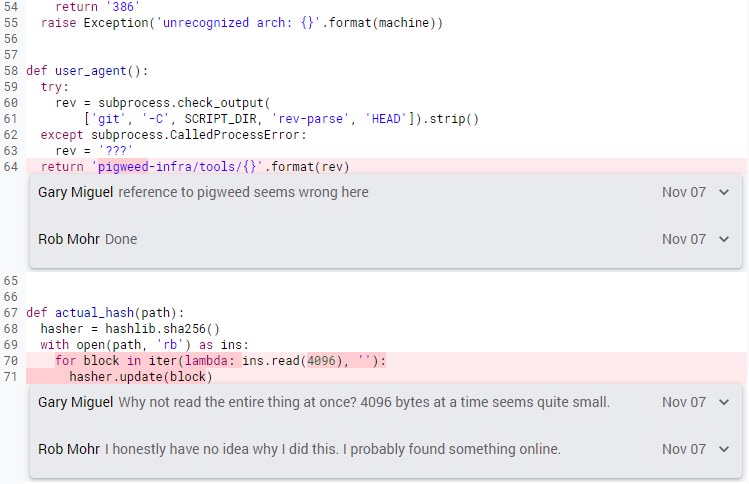Click Rob Mohr's name on Done reply
The height and width of the screenshot is (484, 749).
69,239
